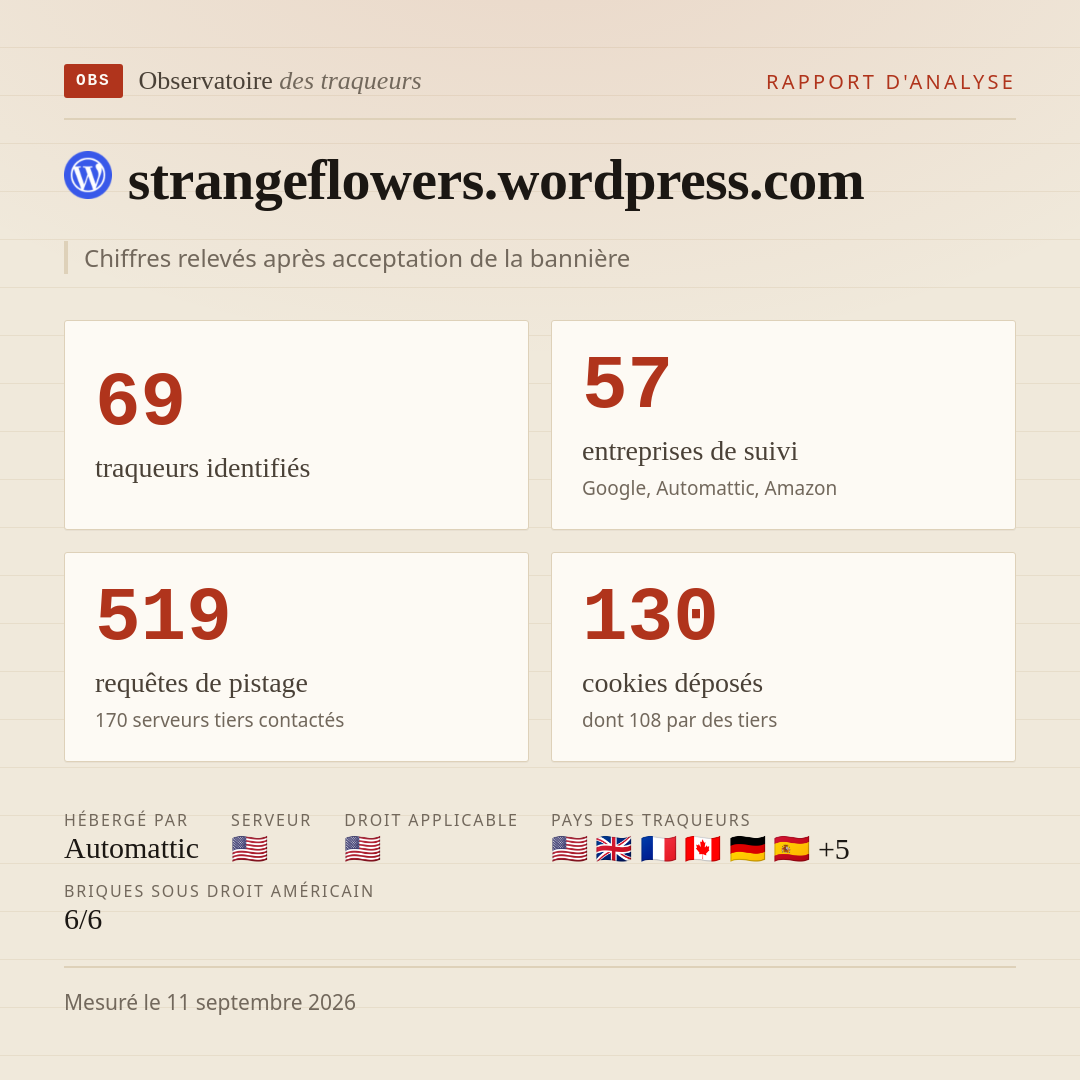
Task: Open the Observatoire des traqueurs title
Action: click(x=280, y=81)
